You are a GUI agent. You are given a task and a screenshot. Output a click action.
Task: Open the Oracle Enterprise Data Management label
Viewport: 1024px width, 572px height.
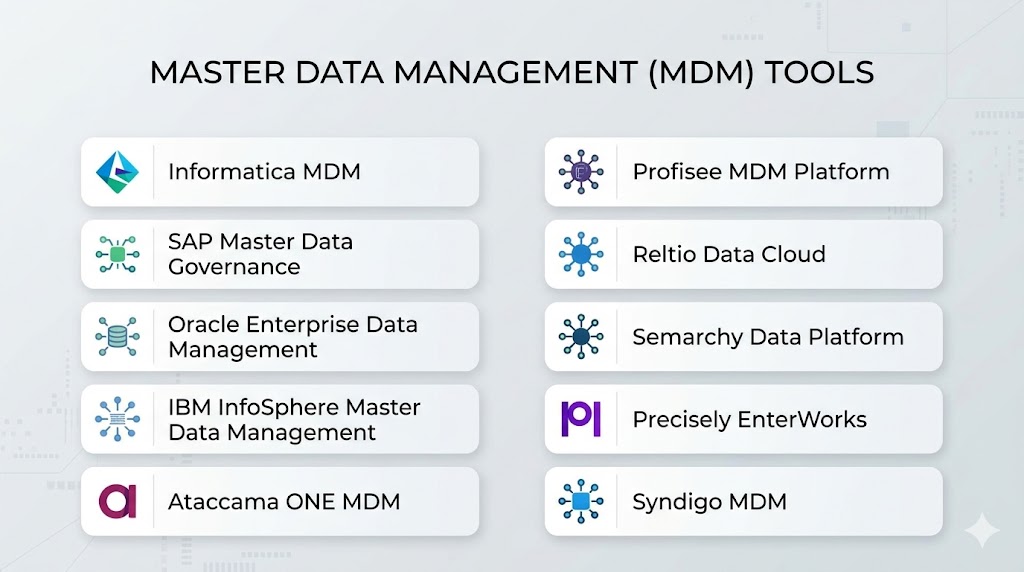pyautogui.click(x=292, y=337)
